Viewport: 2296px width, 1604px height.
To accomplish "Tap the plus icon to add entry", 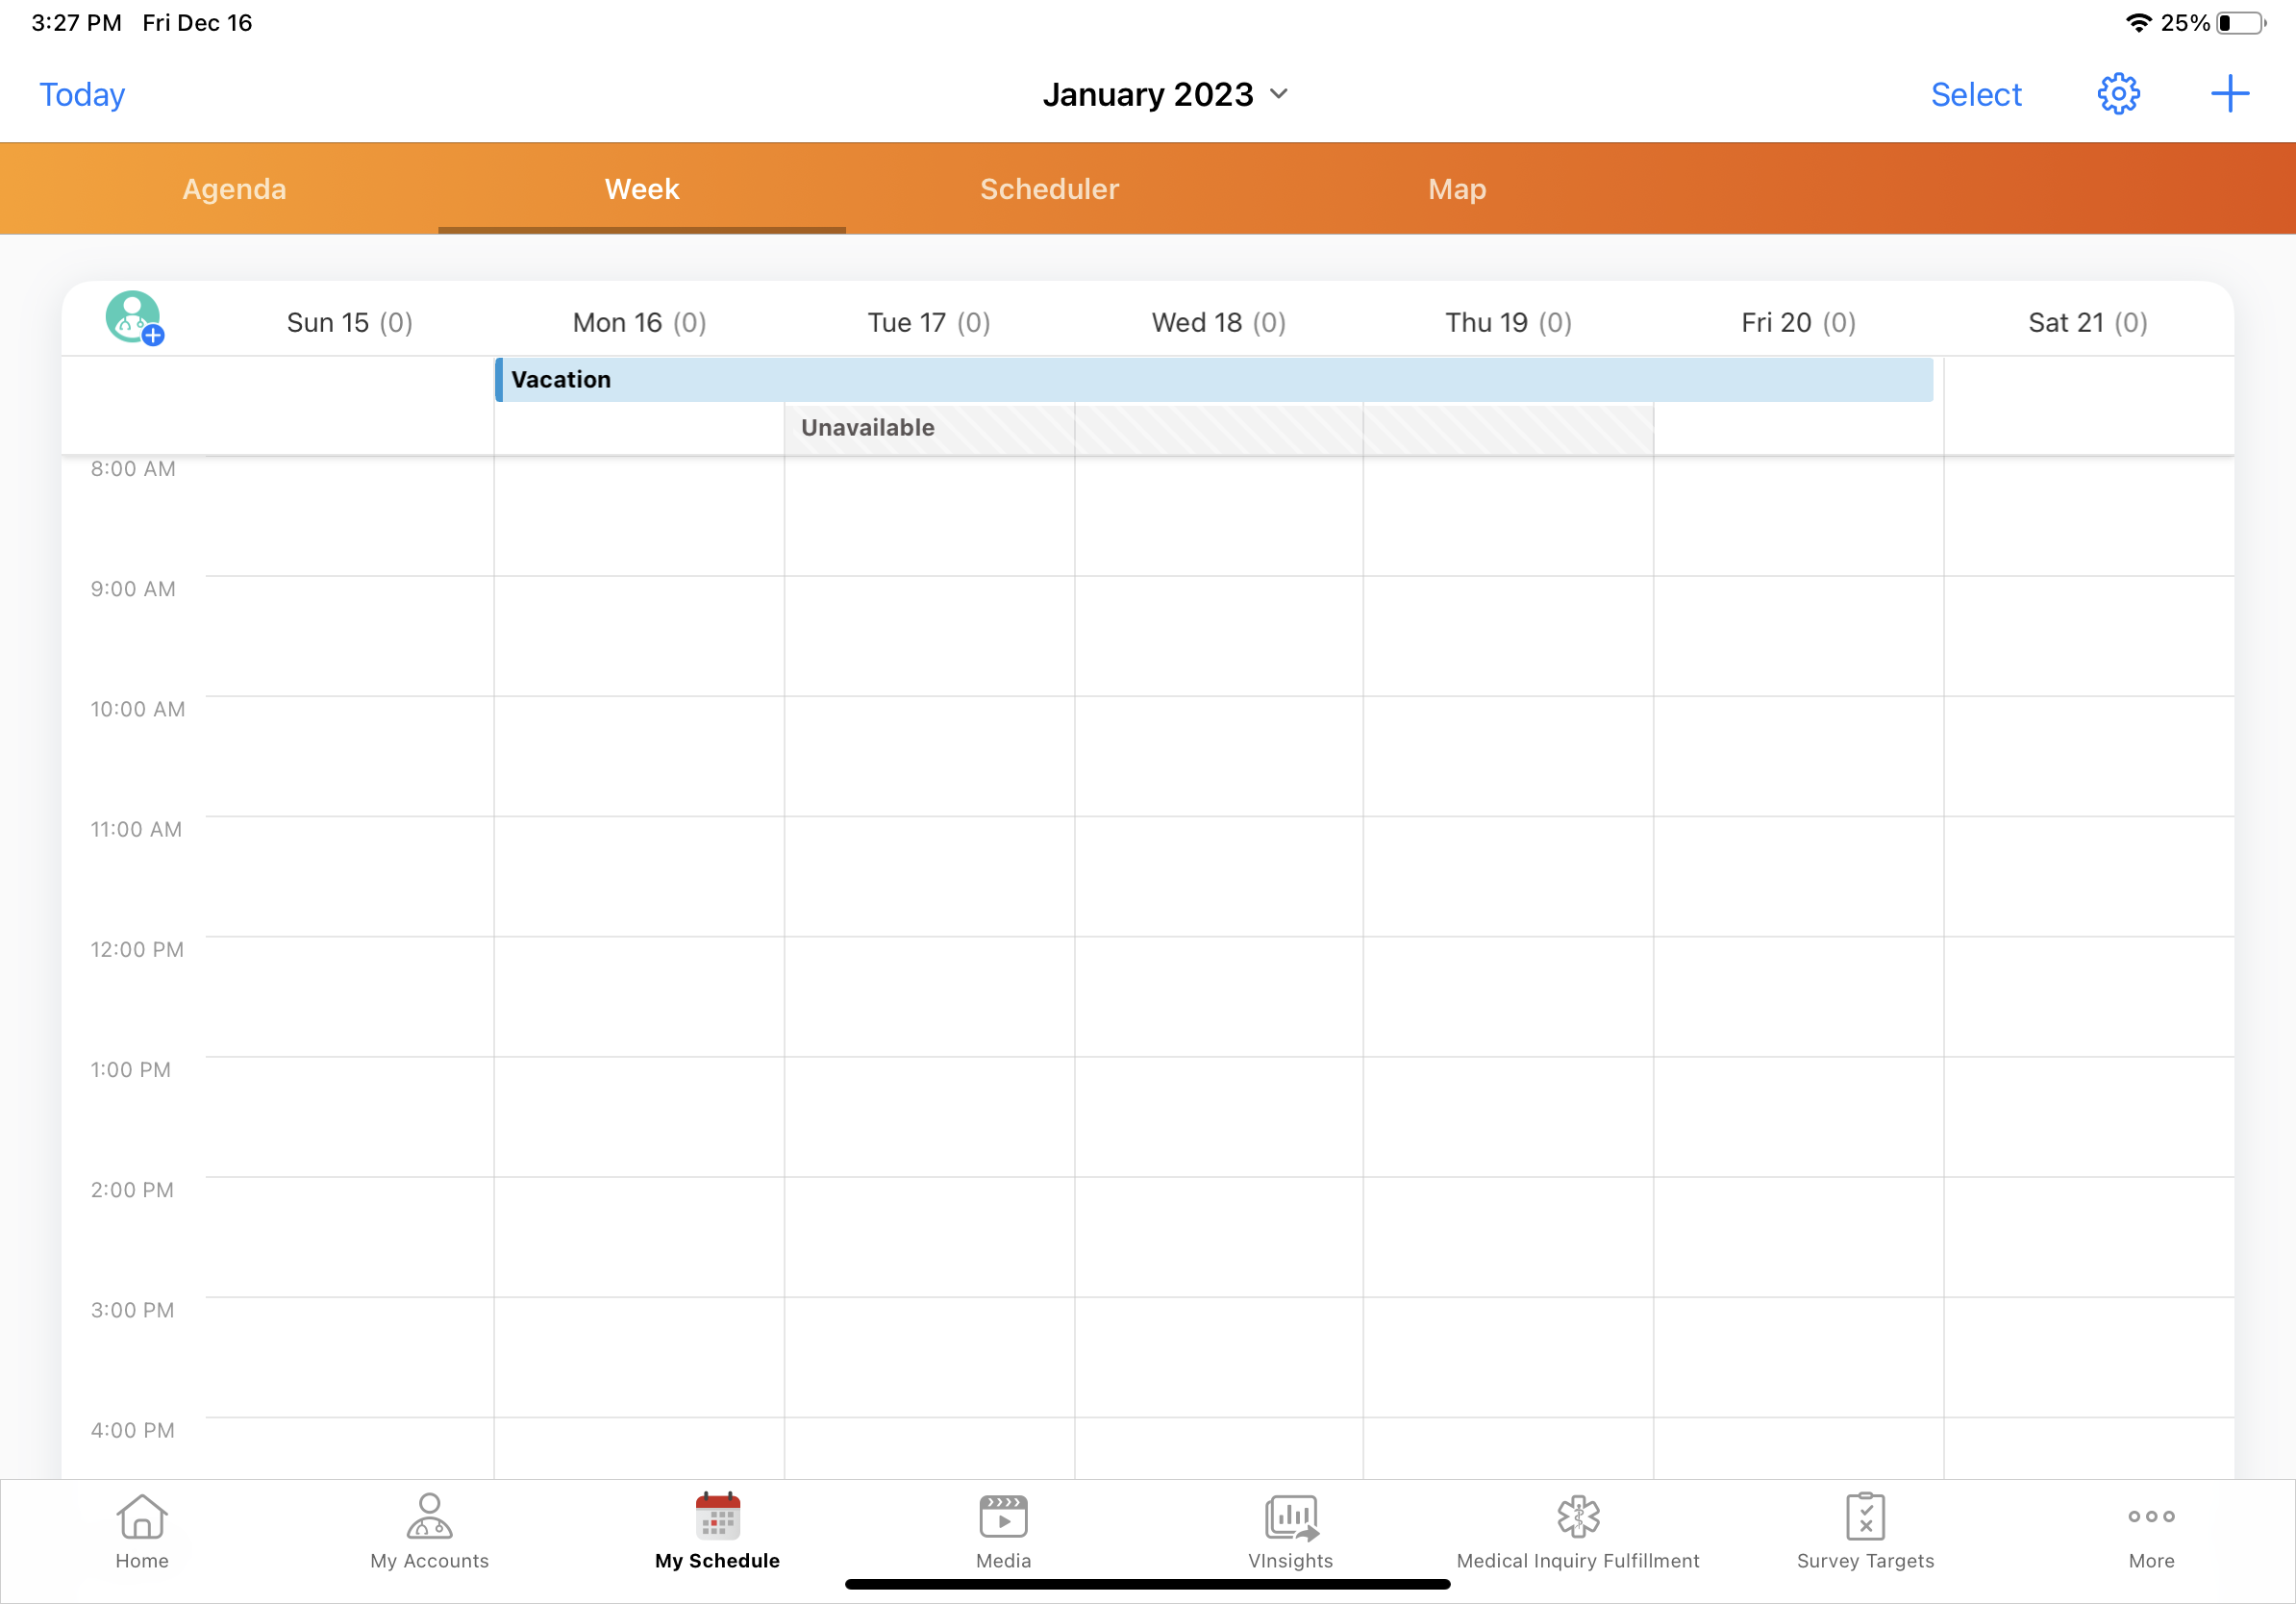I will coord(2229,94).
